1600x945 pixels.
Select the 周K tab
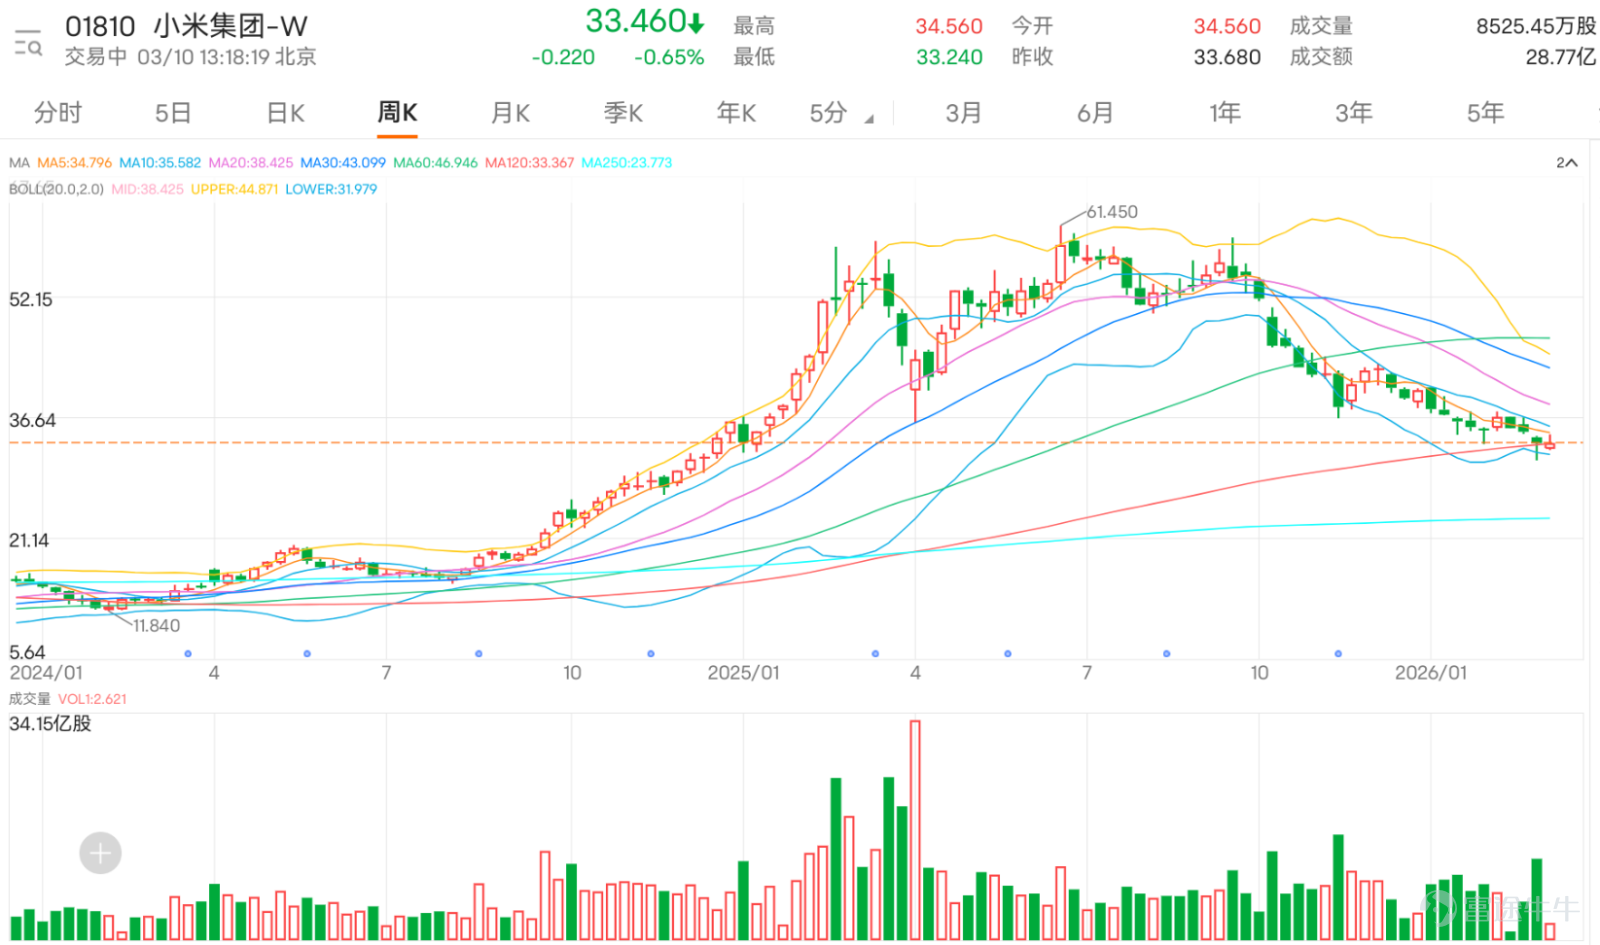coord(397,113)
